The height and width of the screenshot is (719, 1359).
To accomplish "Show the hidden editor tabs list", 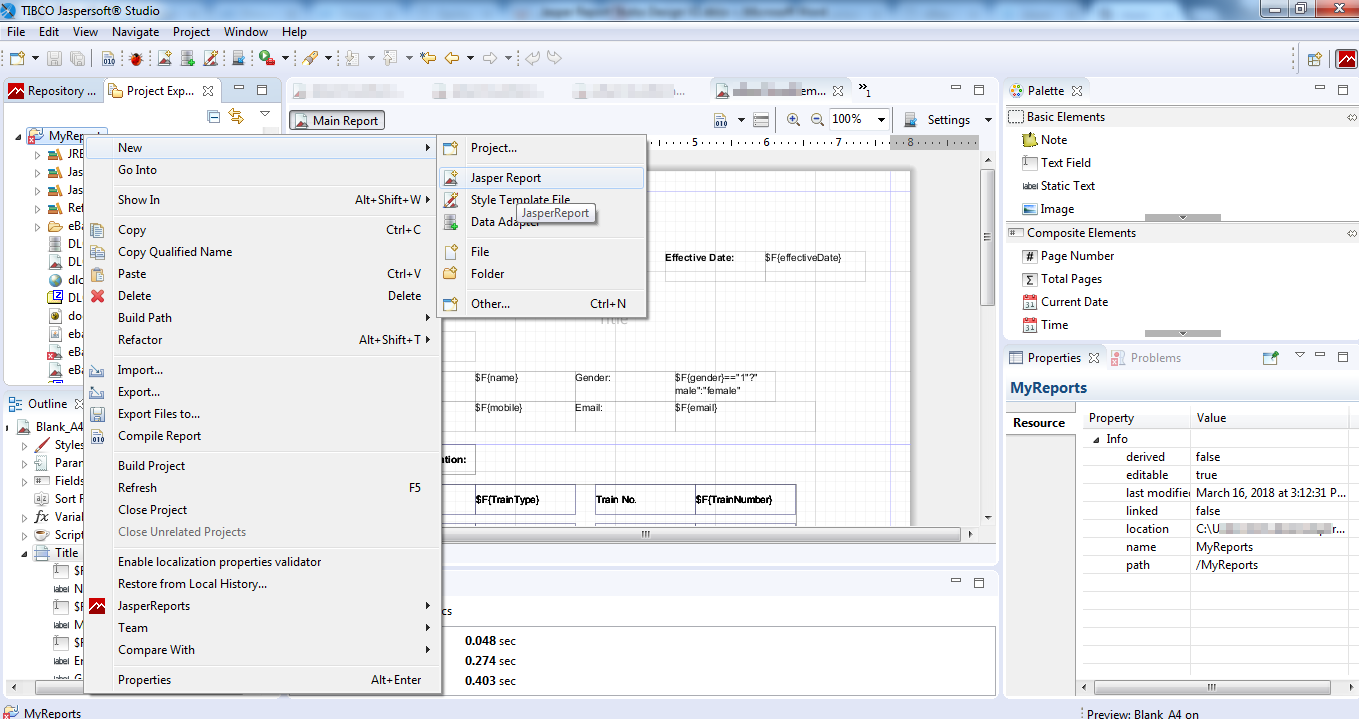I will [x=864, y=90].
